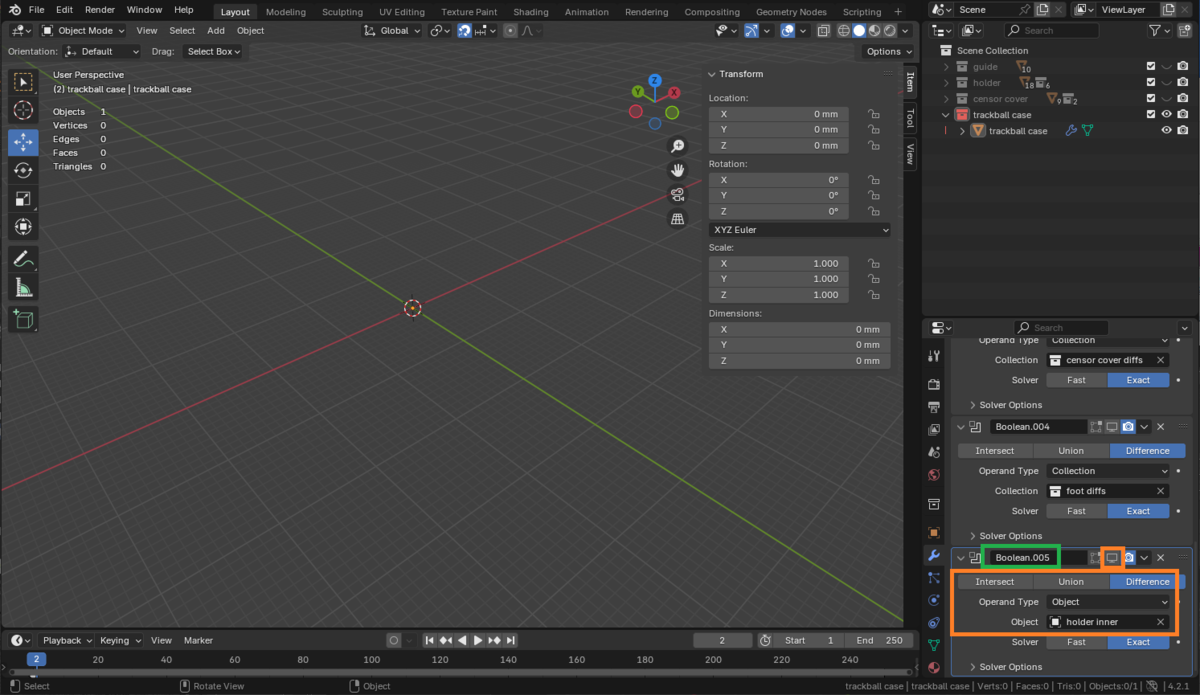Activate the Scale tool
The image size is (1200, 695).
tap(23, 199)
